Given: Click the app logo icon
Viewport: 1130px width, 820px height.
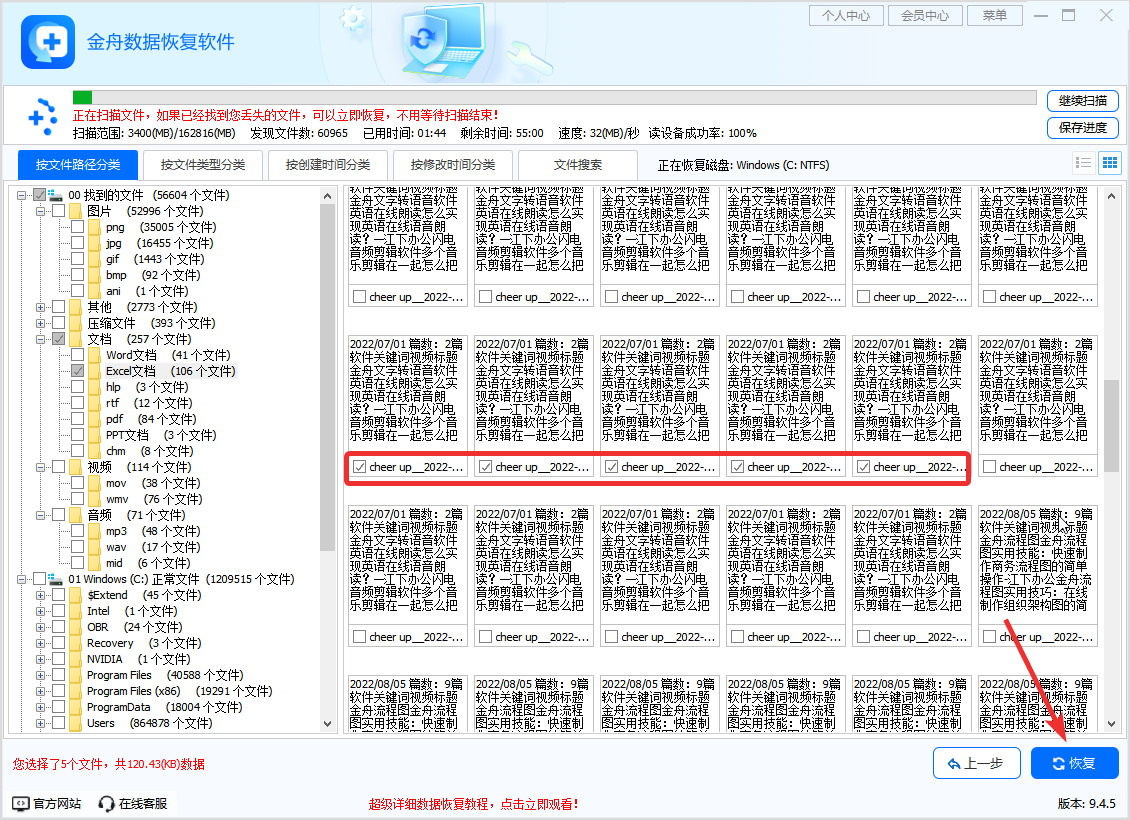Looking at the screenshot, I should click(x=48, y=42).
